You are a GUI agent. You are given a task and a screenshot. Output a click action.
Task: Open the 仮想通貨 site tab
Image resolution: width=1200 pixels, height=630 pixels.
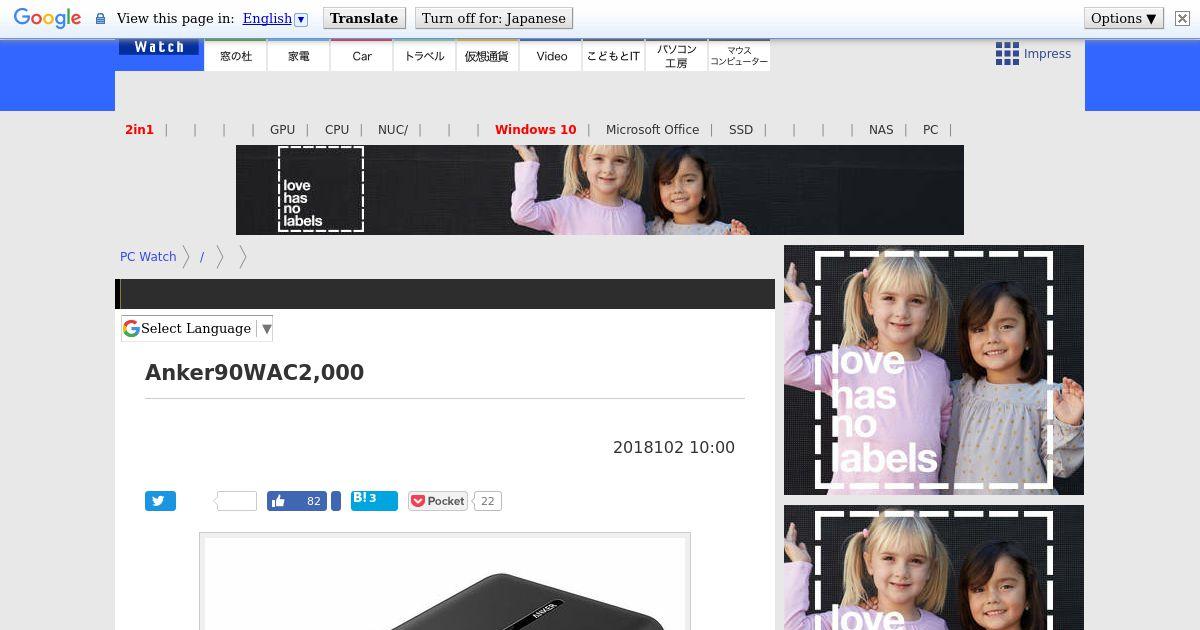[487, 56]
